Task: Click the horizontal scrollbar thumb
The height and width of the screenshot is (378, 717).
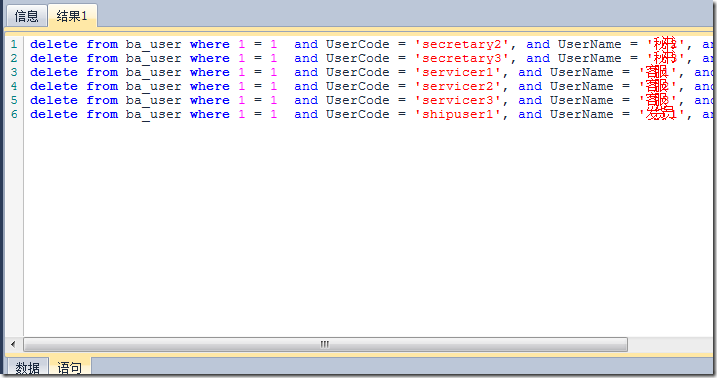Action: [x=325, y=344]
